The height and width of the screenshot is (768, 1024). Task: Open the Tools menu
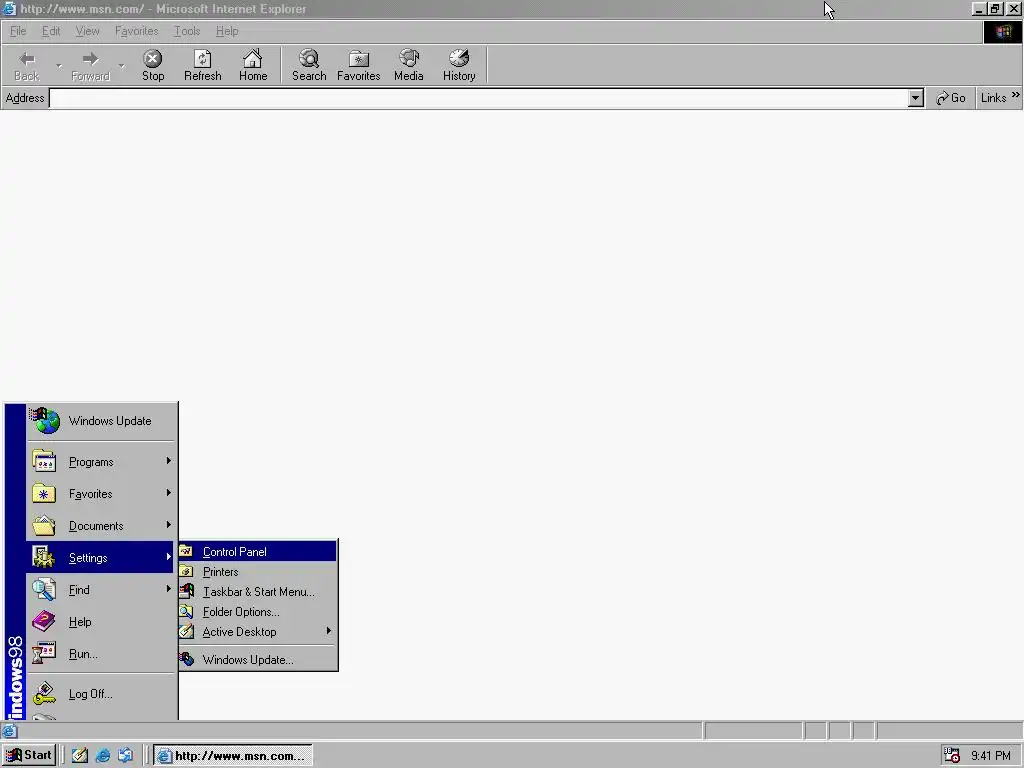click(x=187, y=31)
